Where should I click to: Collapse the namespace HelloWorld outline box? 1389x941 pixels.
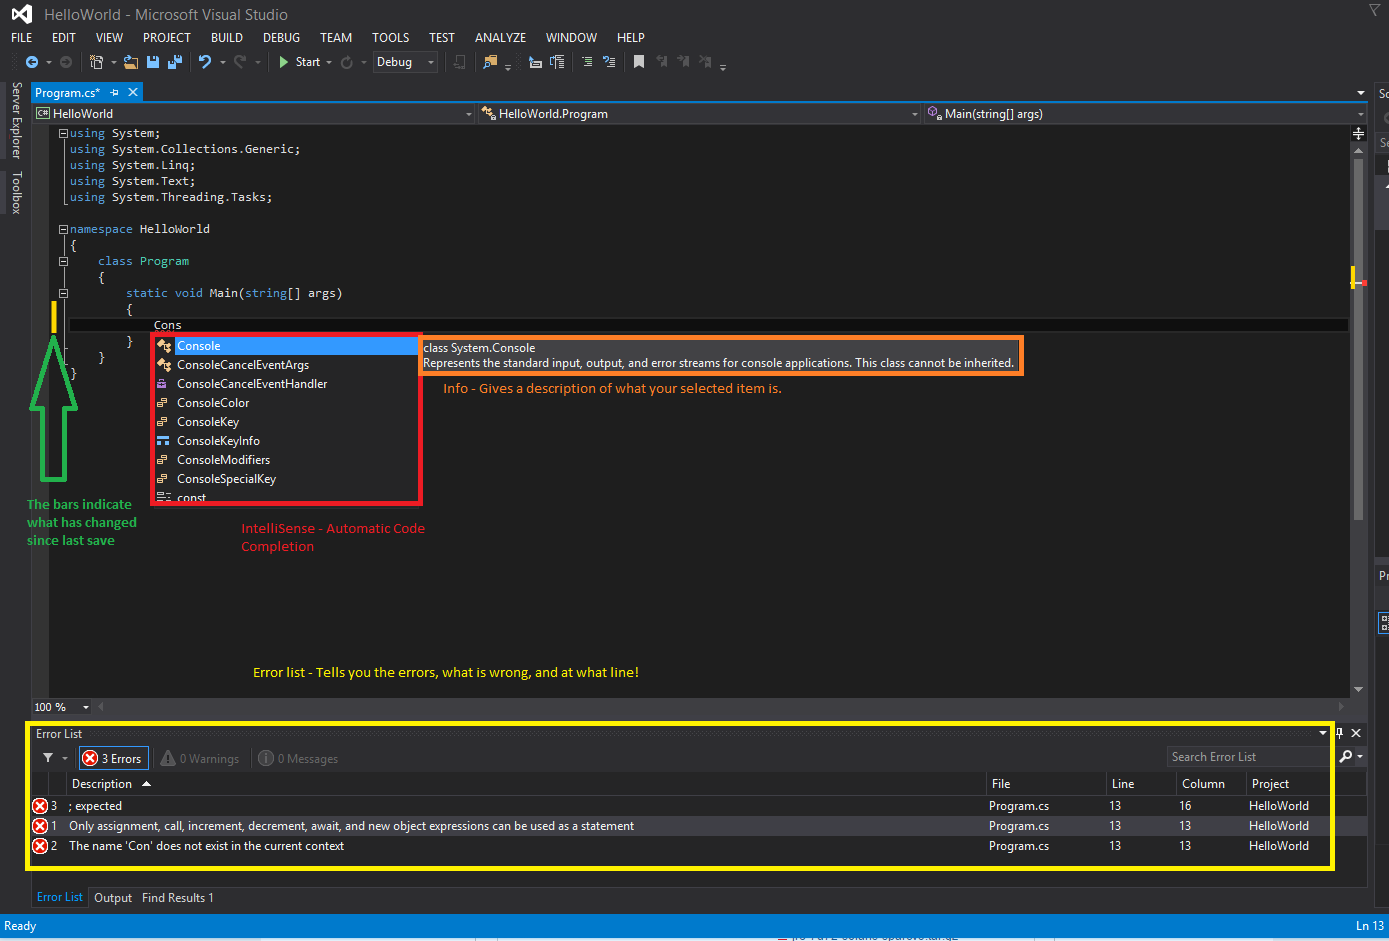click(63, 229)
